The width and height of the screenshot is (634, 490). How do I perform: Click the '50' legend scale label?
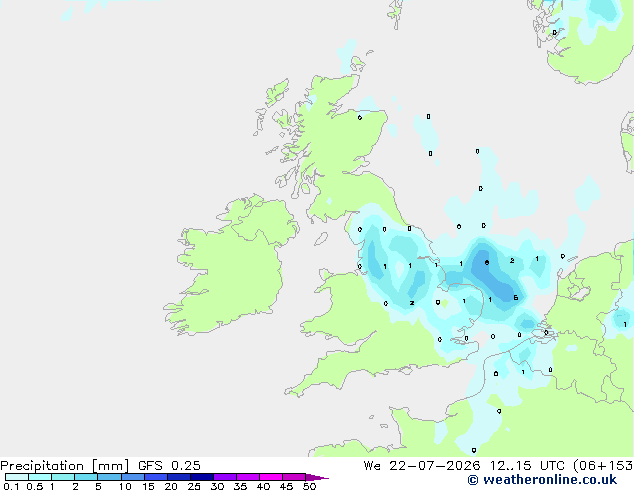pos(310,486)
